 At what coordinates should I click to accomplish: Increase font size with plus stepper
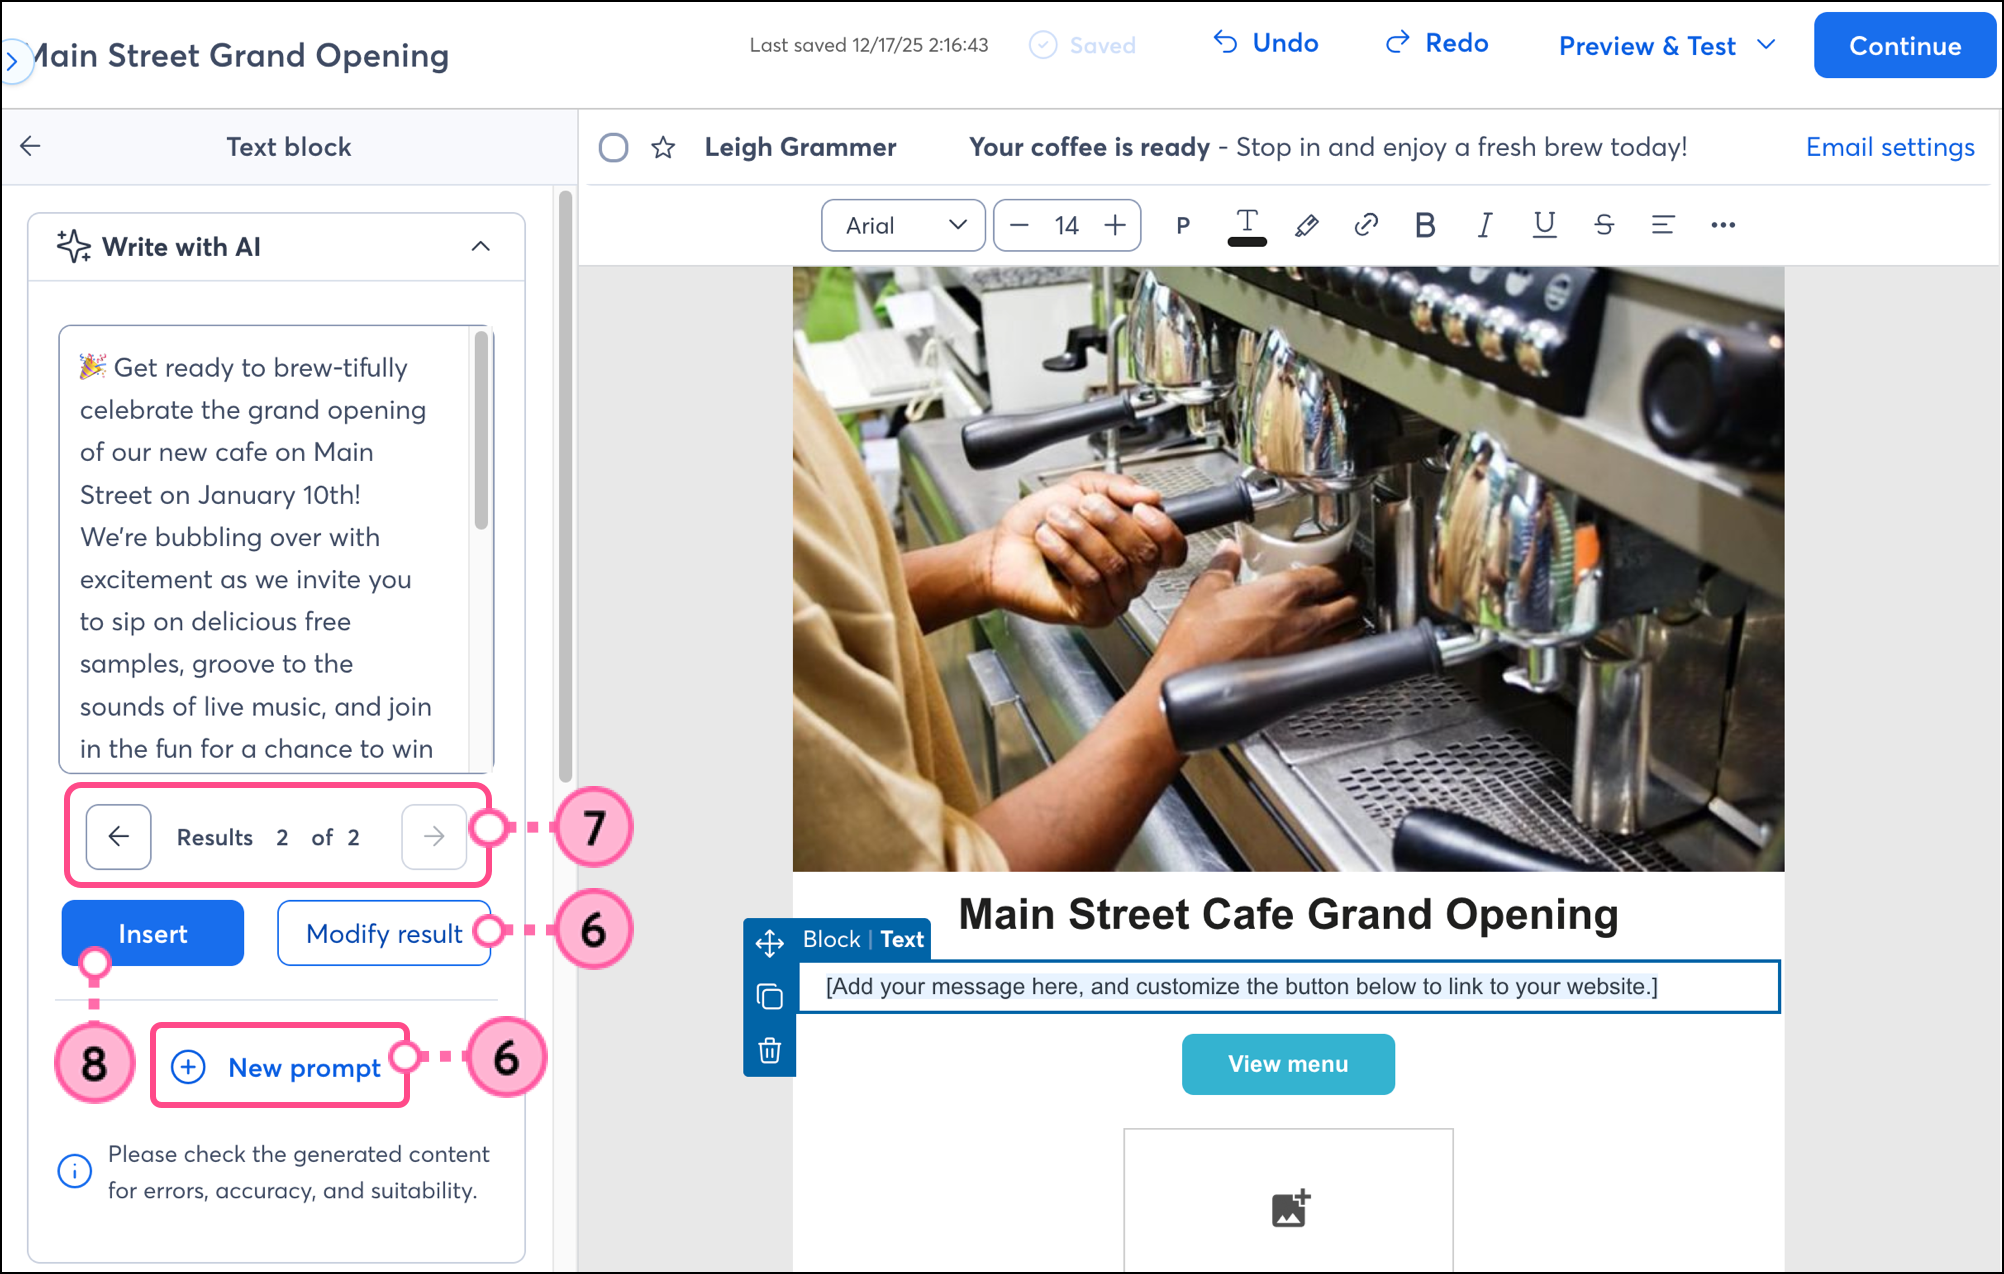pyautogui.click(x=1115, y=225)
